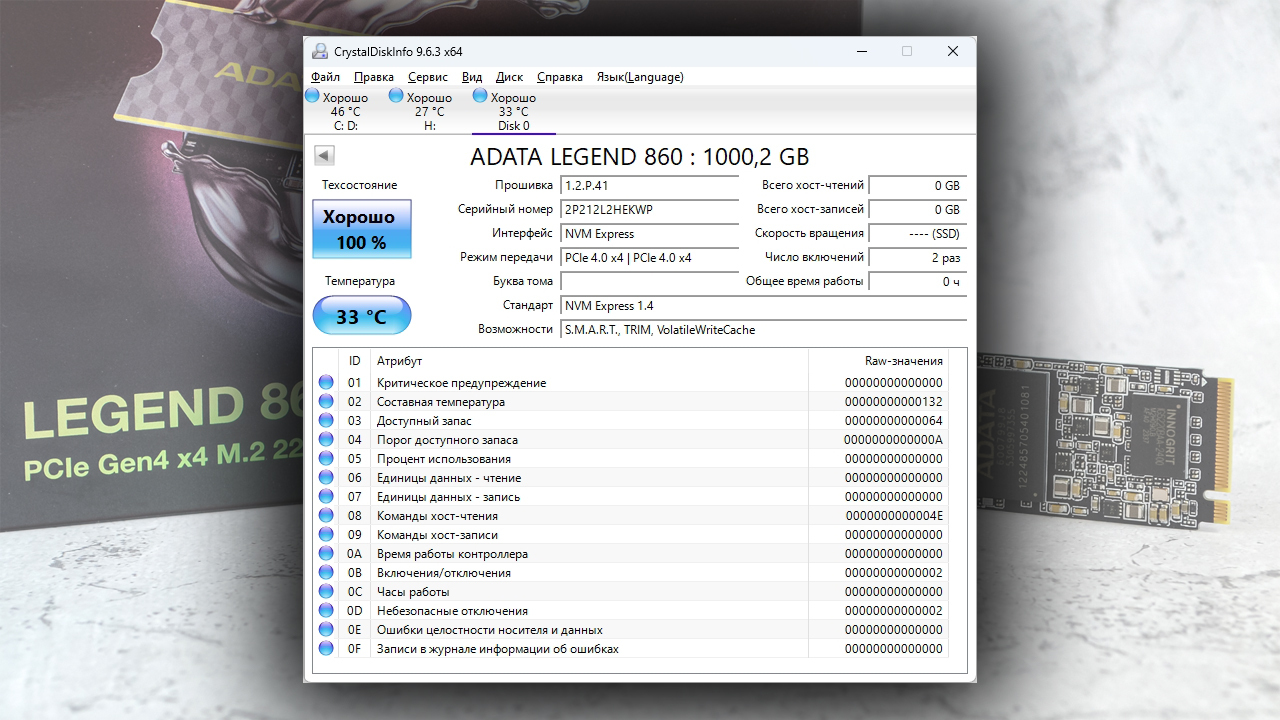Click status orb for attribute 05 usage percent
The height and width of the screenshot is (720, 1280).
point(326,459)
